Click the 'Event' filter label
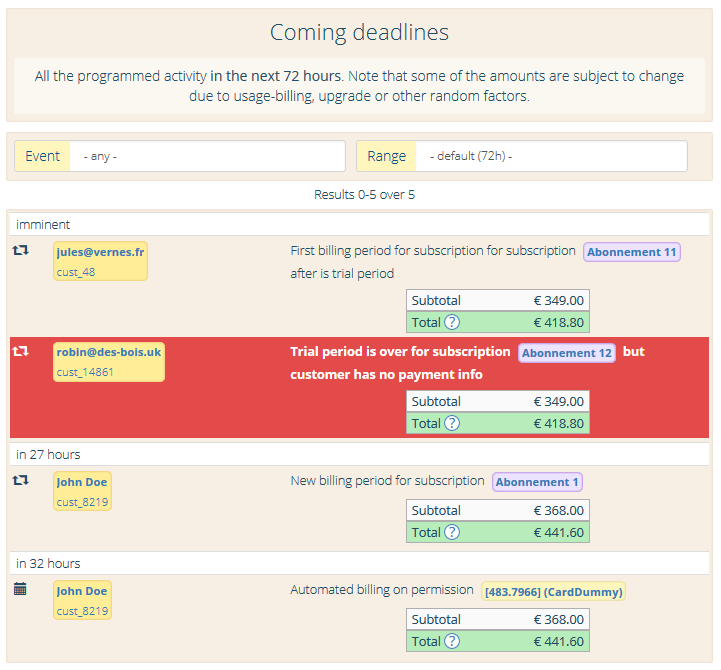The image size is (721, 670). [42, 156]
